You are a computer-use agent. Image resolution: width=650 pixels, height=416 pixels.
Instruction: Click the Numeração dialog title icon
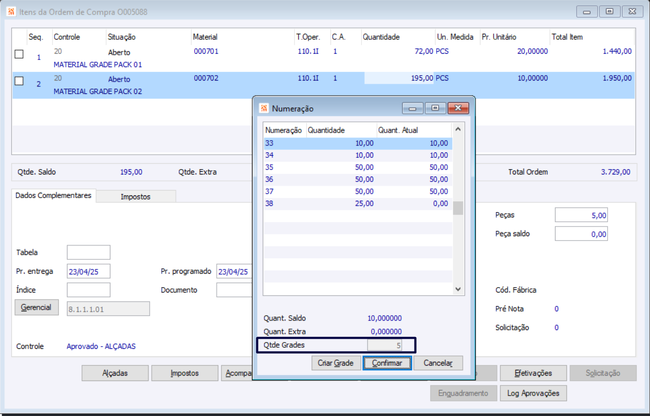pos(264,108)
